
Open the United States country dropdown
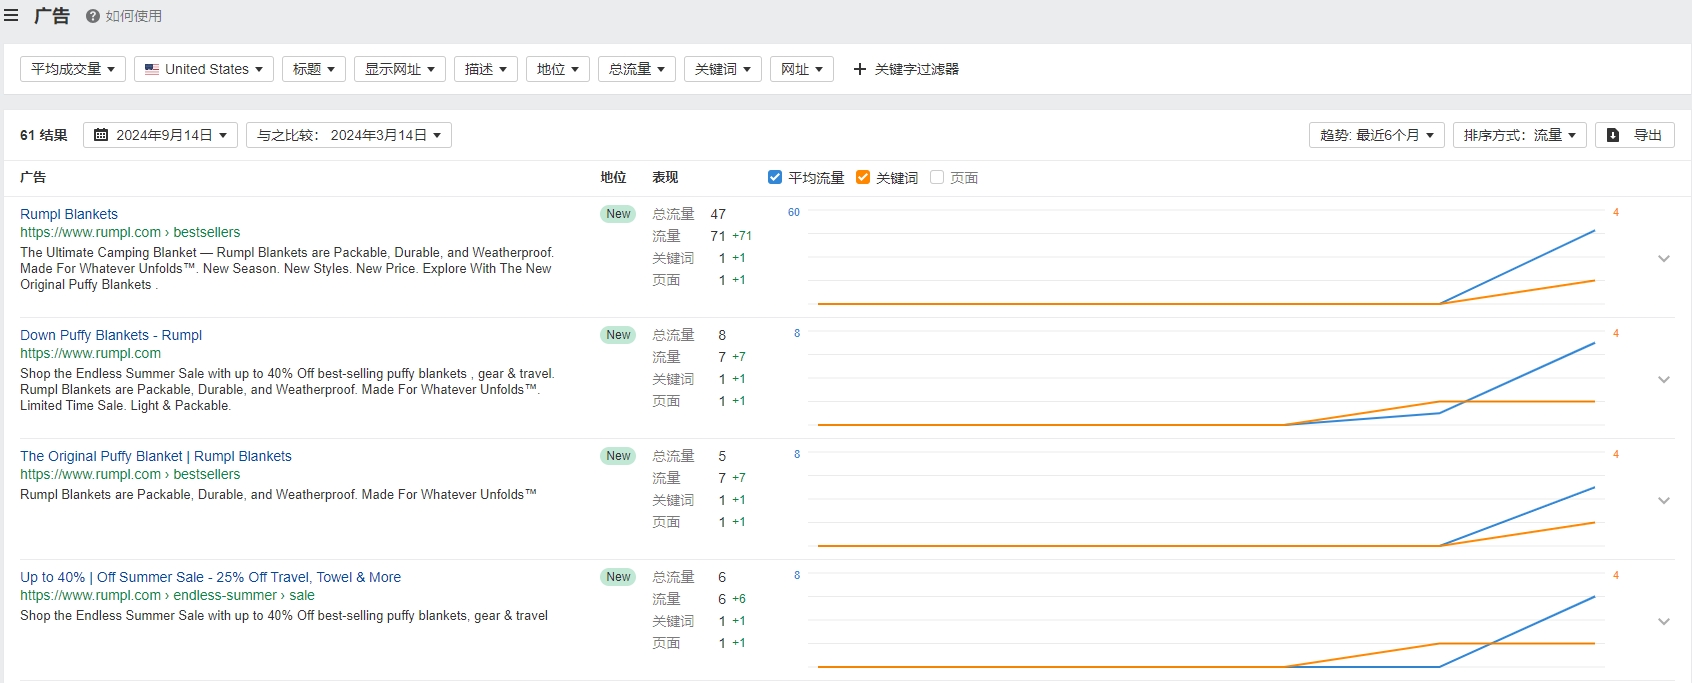204,69
